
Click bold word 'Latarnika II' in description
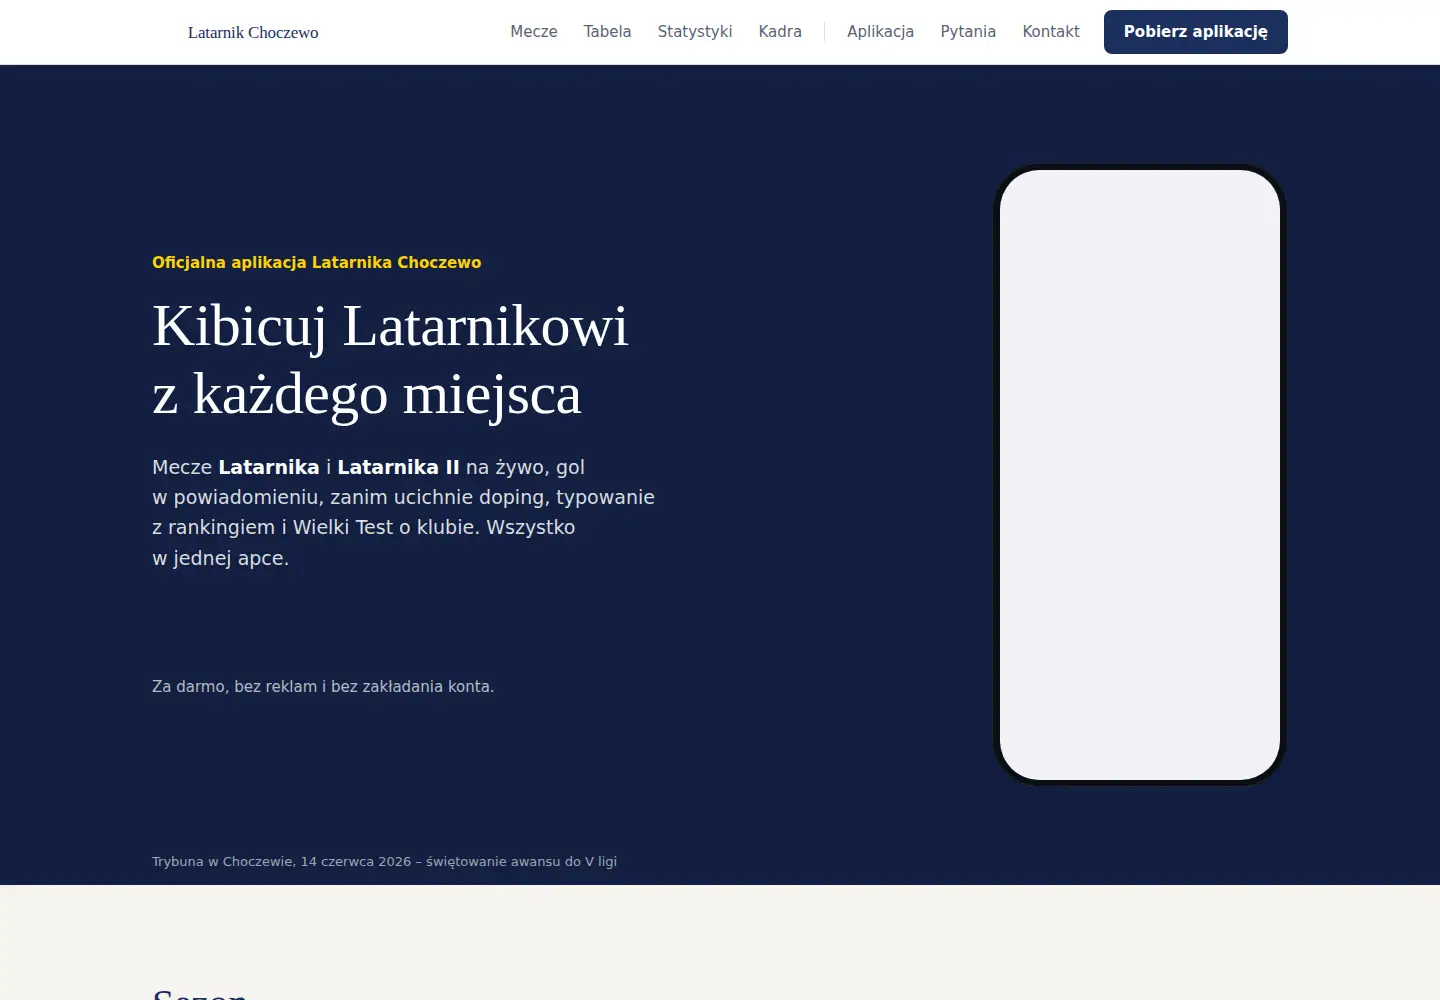[x=398, y=467]
